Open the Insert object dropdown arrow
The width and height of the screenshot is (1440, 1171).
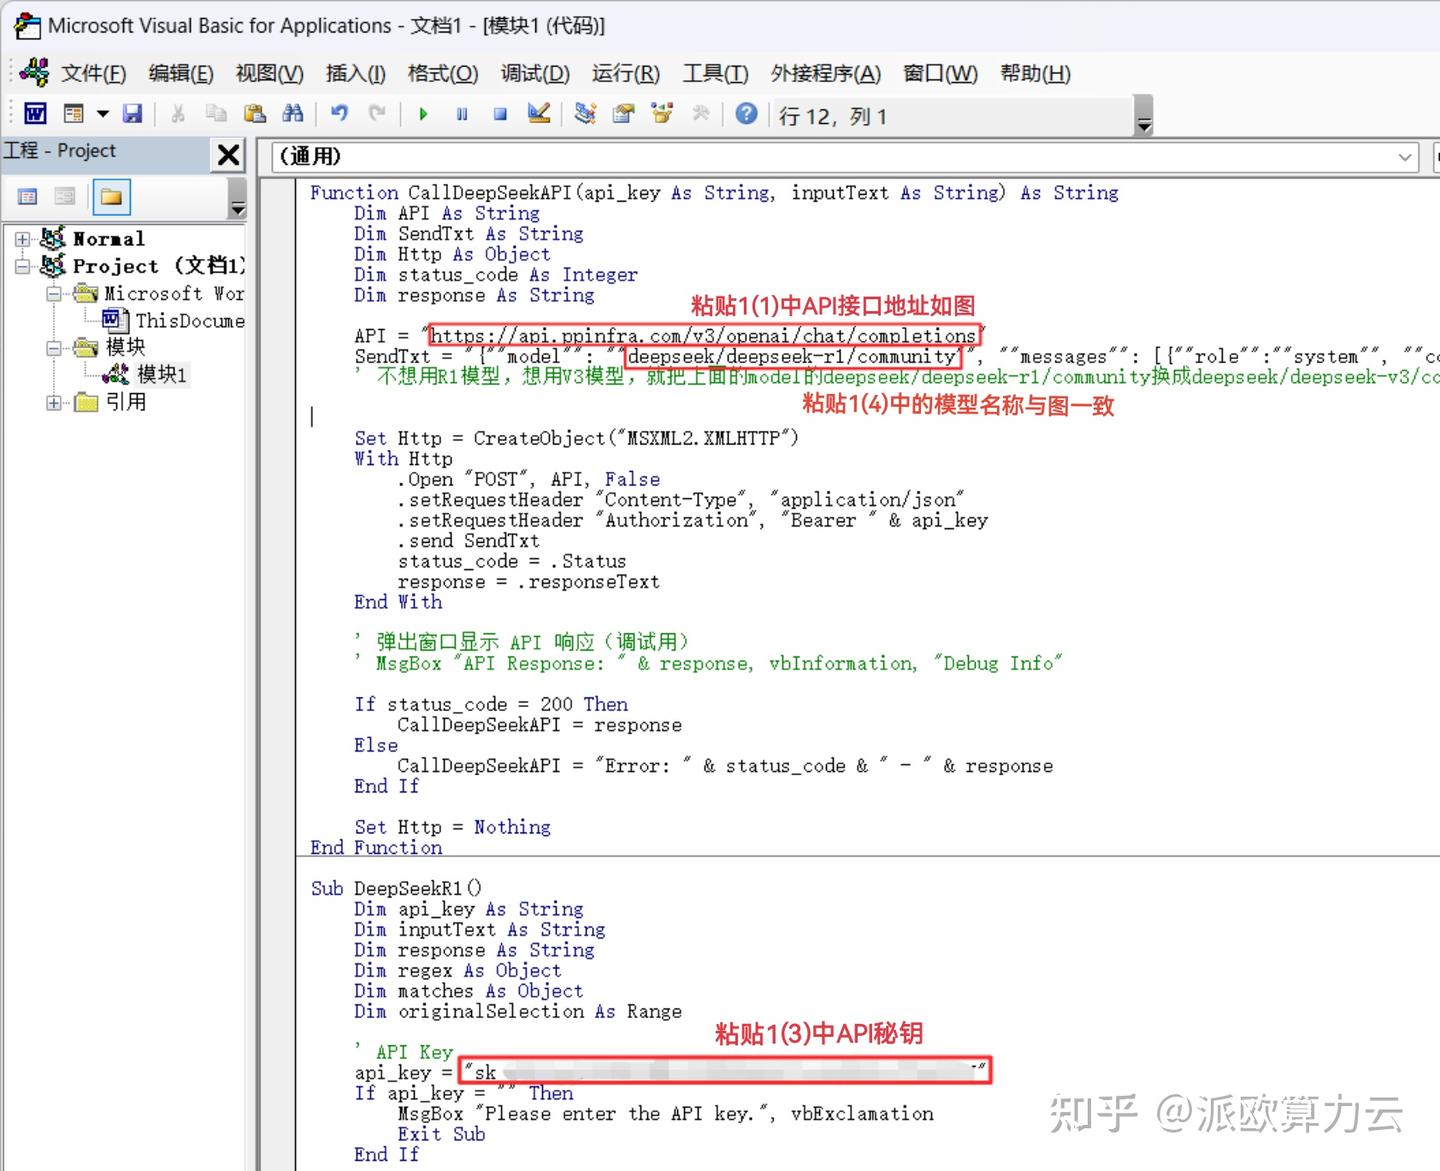click(102, 114)
